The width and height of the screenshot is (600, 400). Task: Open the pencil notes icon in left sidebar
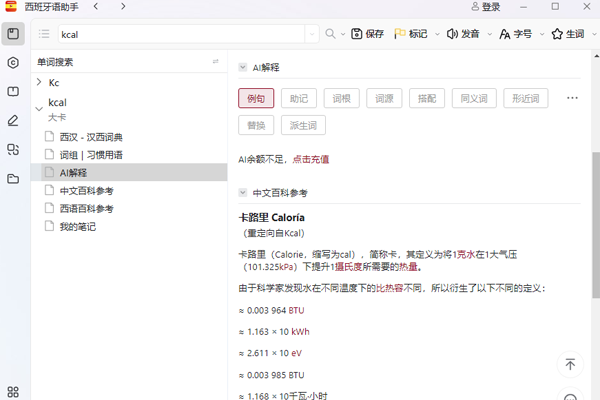(x=13, y=121)
